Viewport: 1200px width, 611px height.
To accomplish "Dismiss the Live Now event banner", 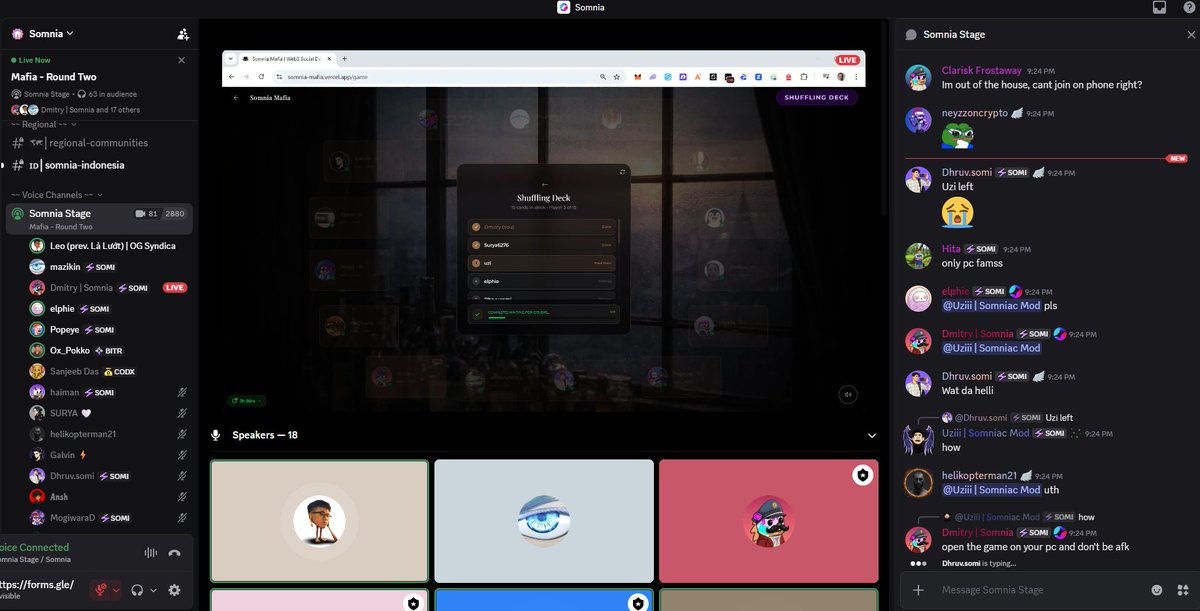I will (181, 60).
